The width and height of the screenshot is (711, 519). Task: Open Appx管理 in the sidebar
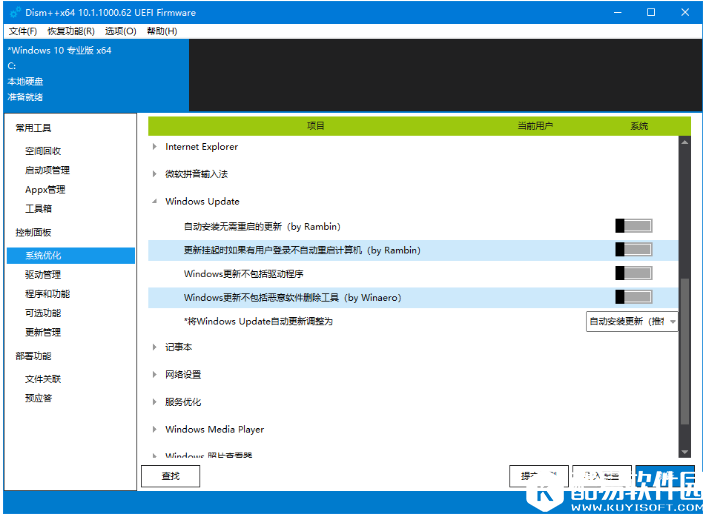[45, 190]
